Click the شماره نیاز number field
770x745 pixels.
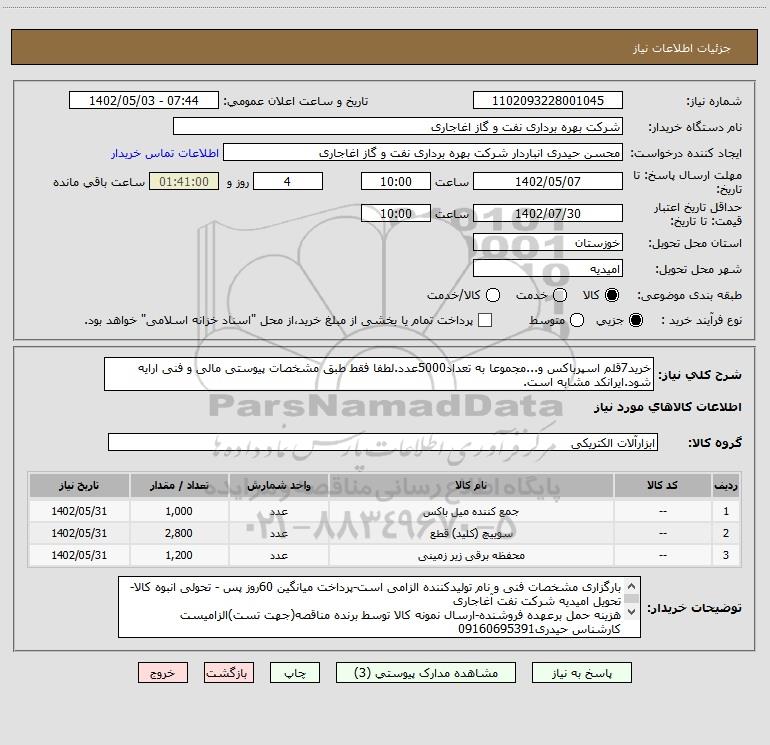tap(548, 101)
